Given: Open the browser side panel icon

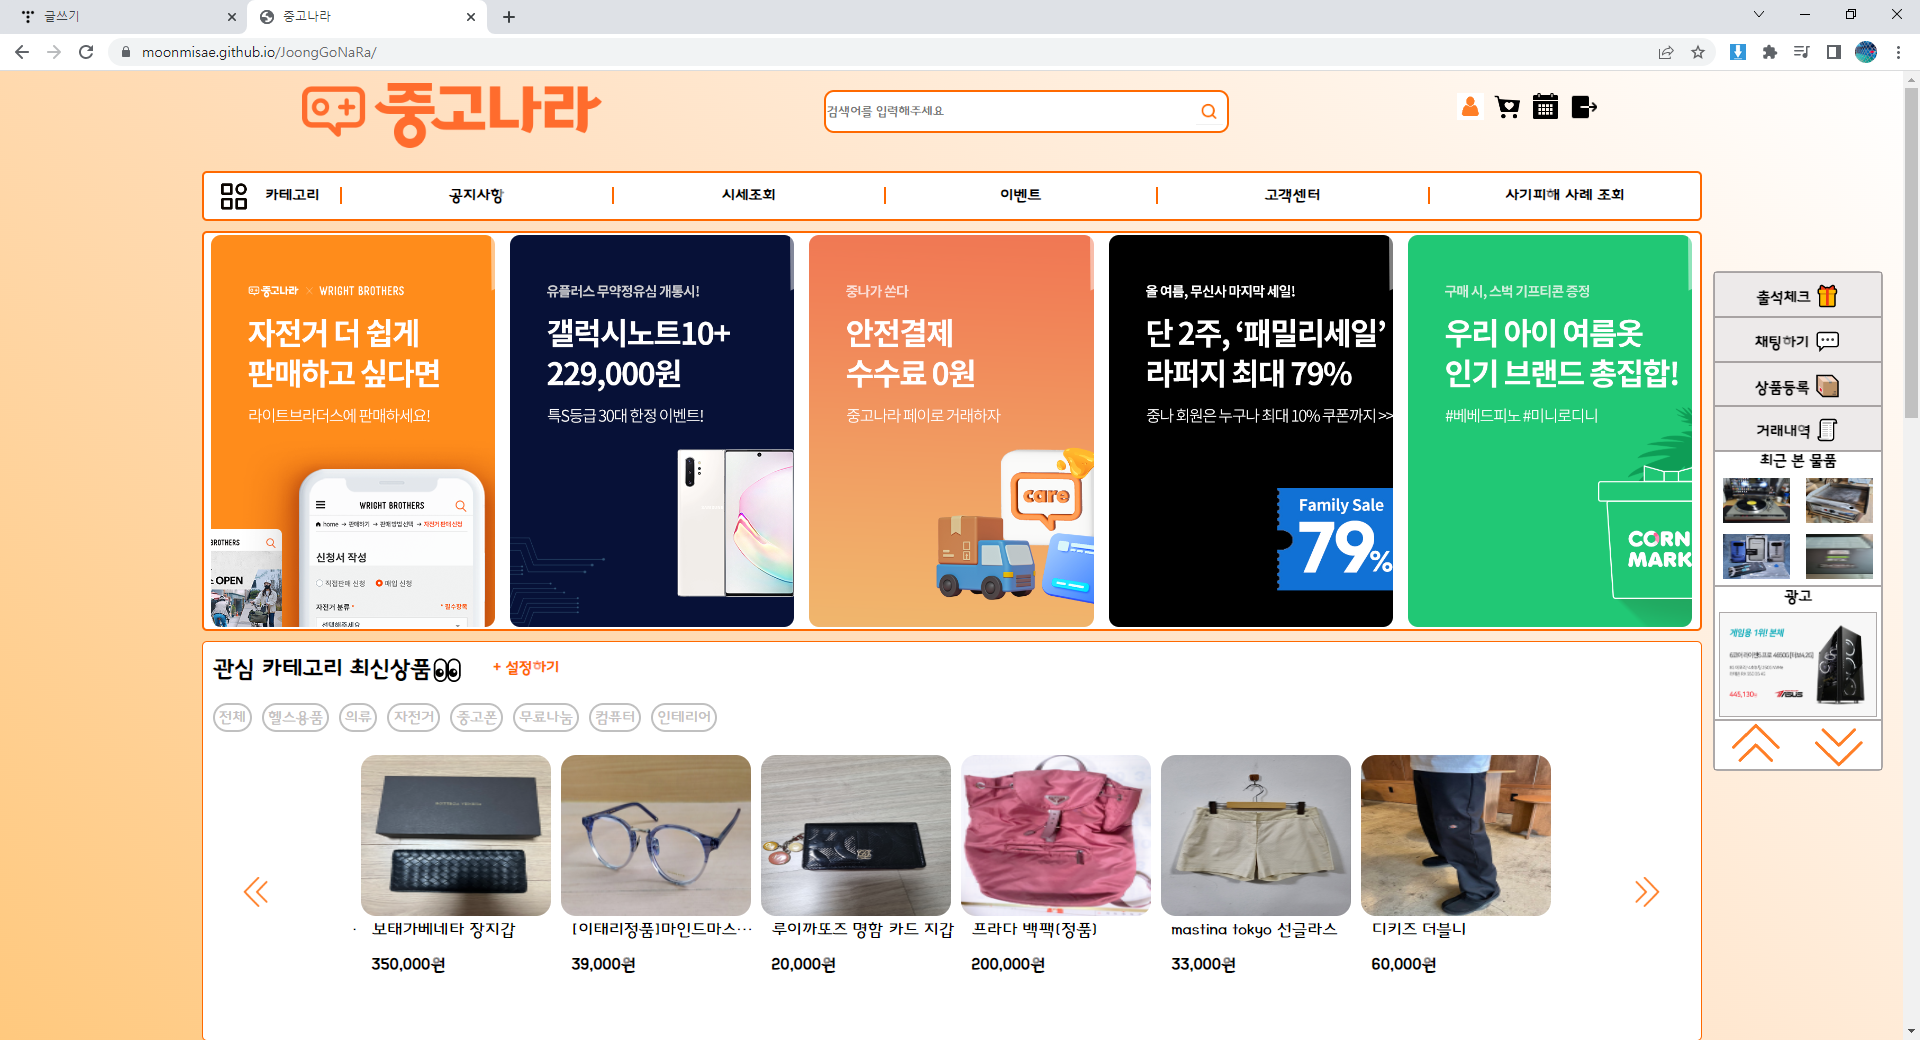Looking at the screenshot, I should pos(1834,52).
